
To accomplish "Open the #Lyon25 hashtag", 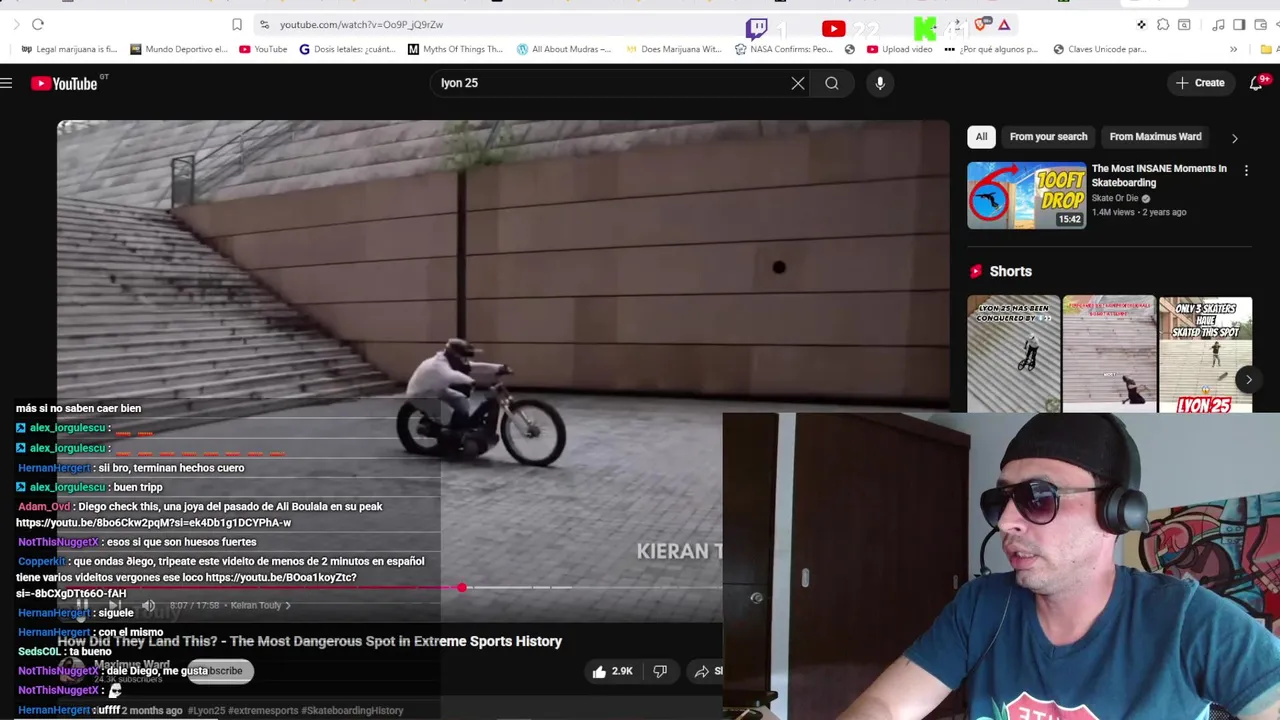I will pyautogui.click(x=206, y=711).
